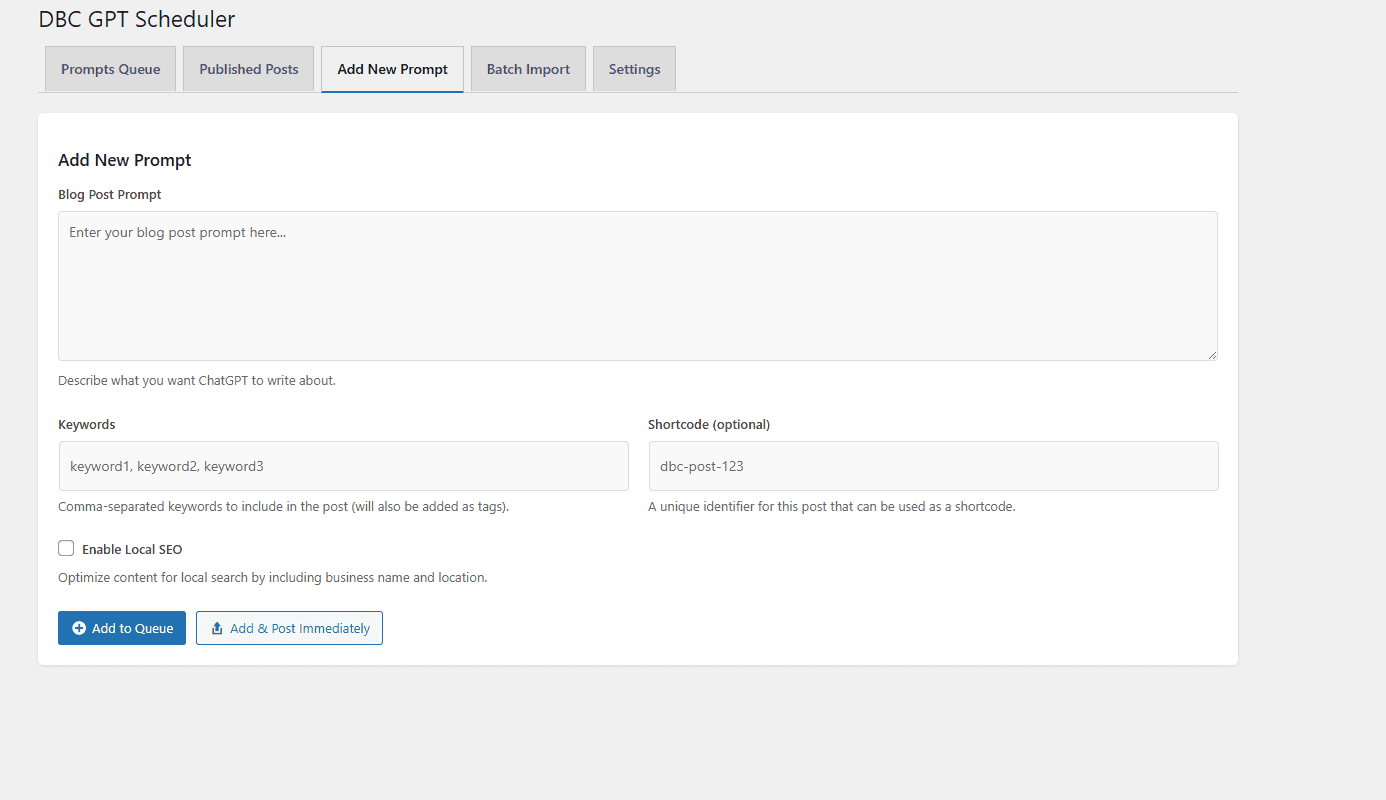Switch to the Published Posts tab
Image resolution: width=1386 pixels, height=800 pixels.
pyautogui.click(x=248, y=69)
